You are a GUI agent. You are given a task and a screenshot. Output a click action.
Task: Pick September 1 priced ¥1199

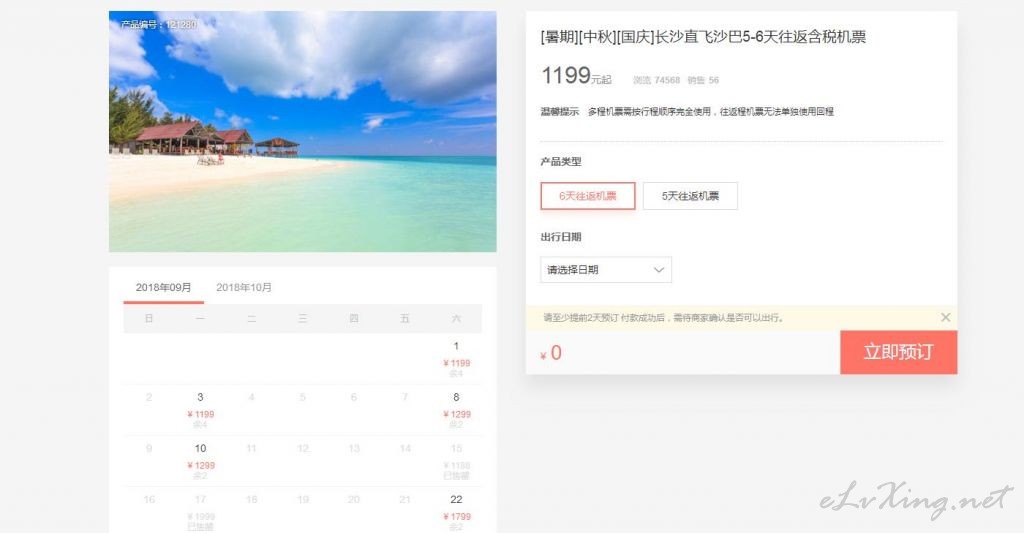[456, 359]
